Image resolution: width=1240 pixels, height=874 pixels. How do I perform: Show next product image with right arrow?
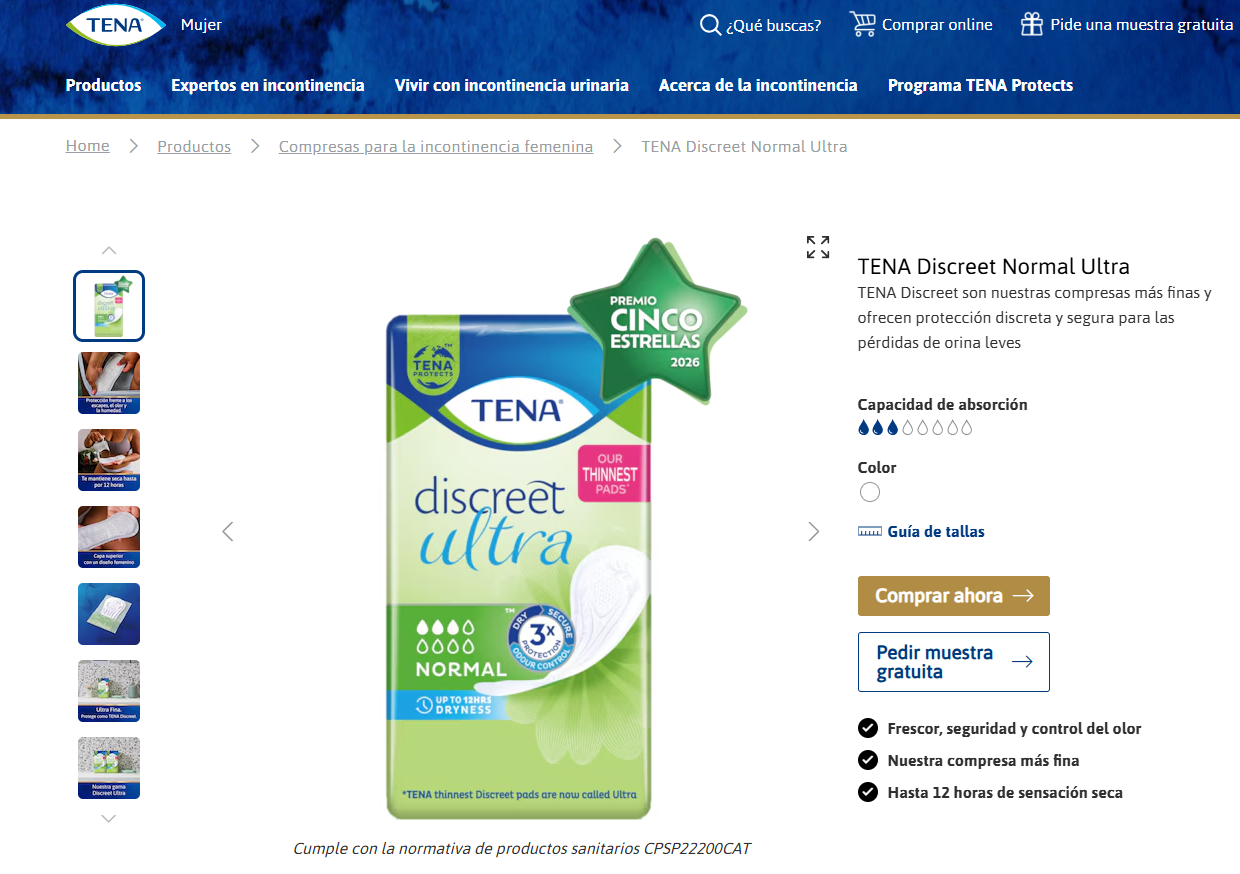click(813, 532)
